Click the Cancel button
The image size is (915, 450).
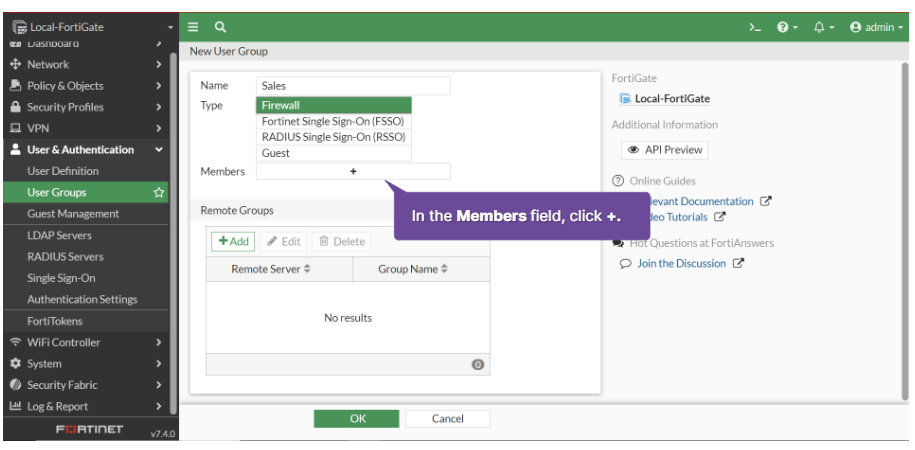point(448,418)
